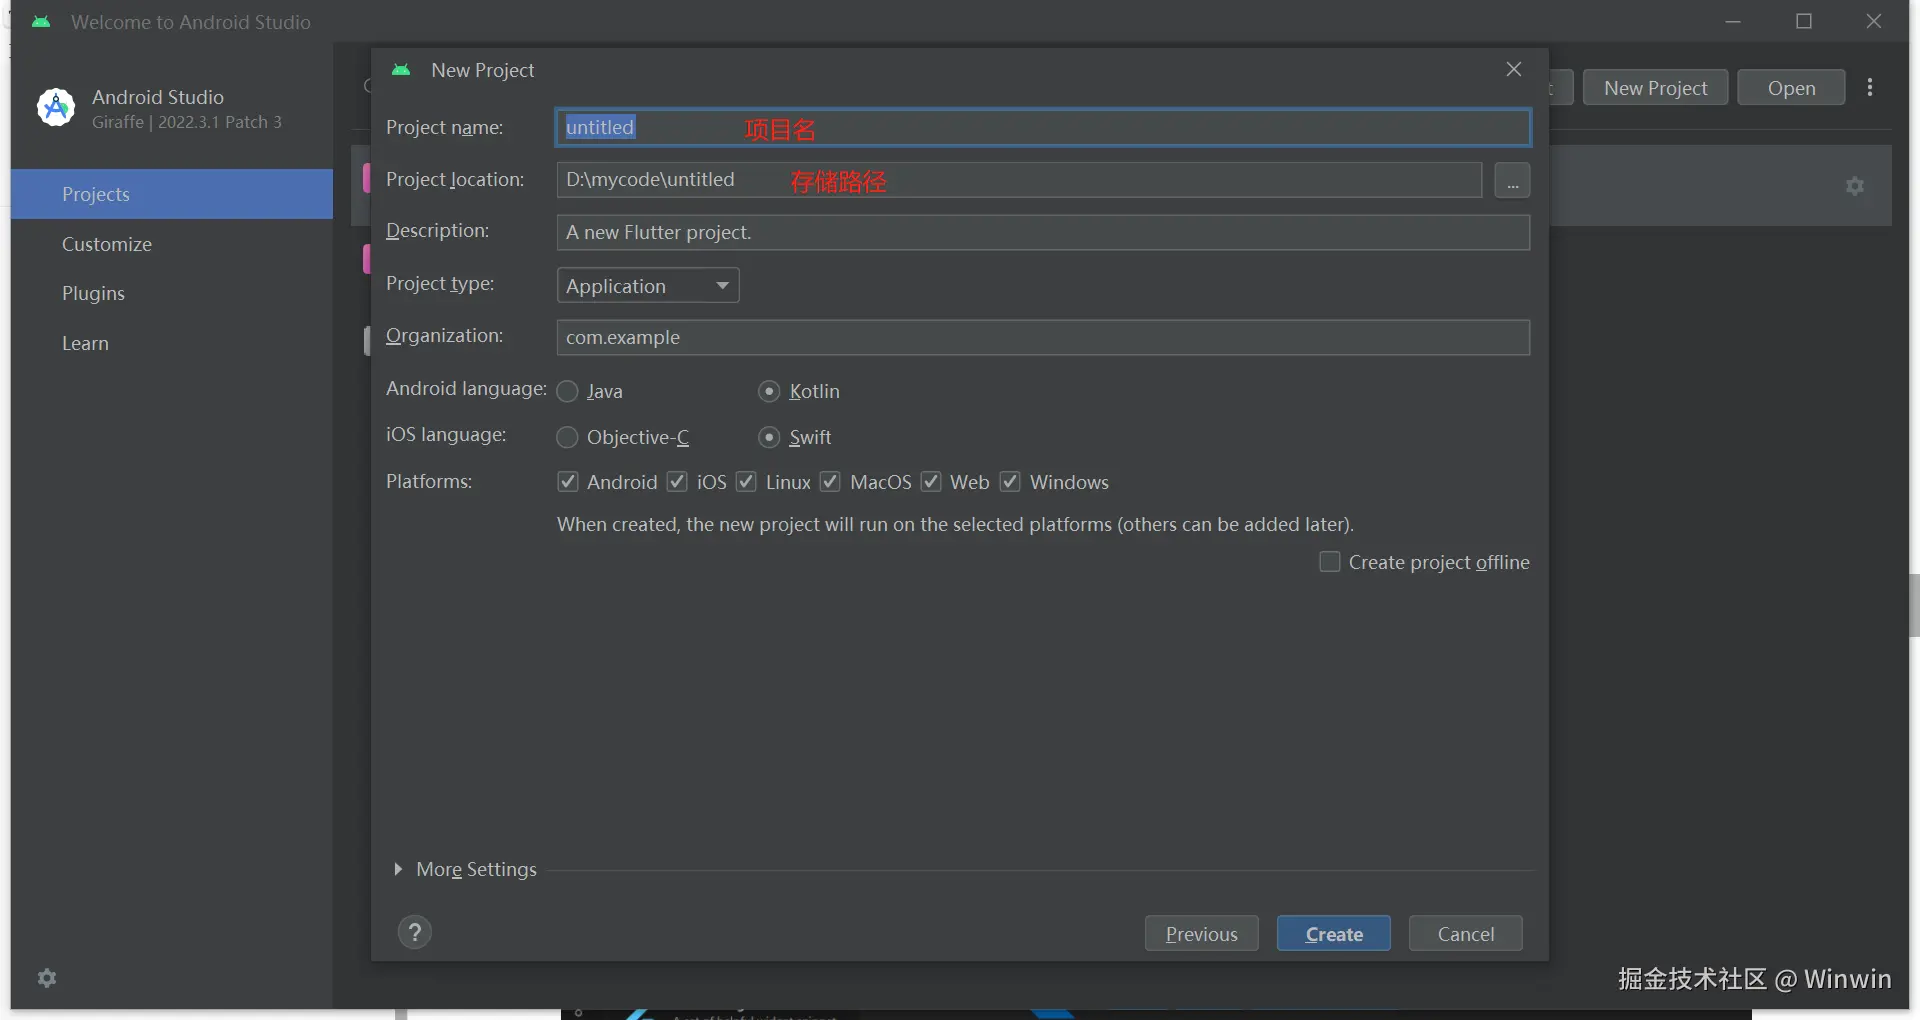Uncheck the Android platform checkbox
The width and height of the screenshot is (1920, 1020).
568,482
